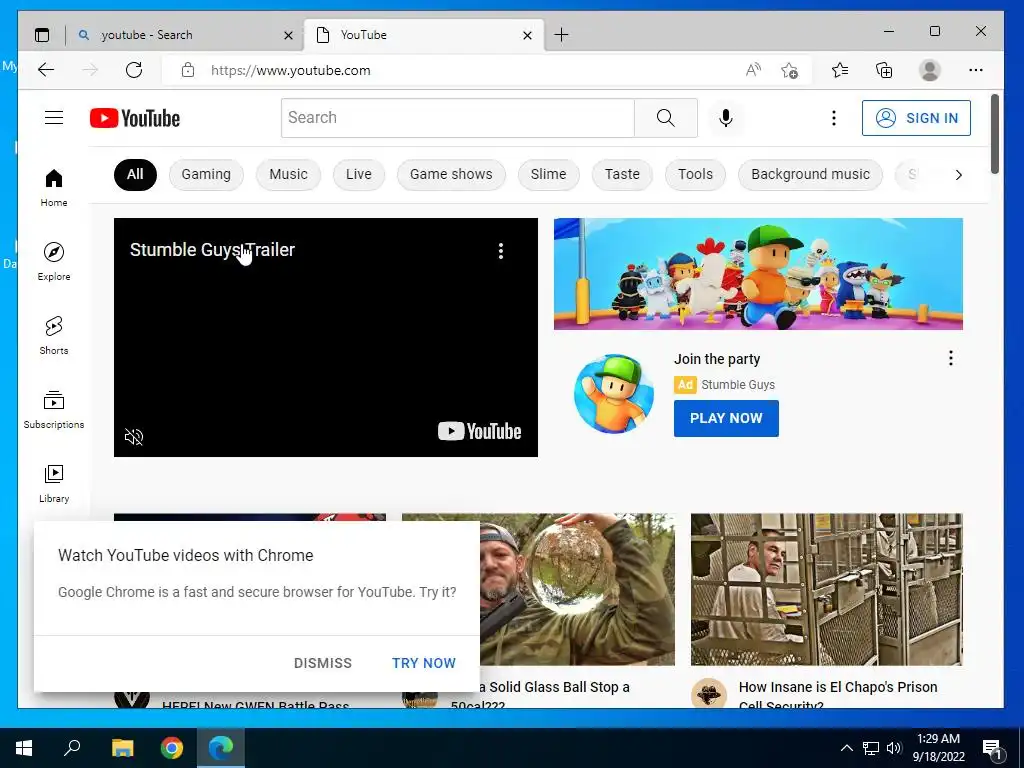The width and height of the screenshot is (1024, 768).
Task: Launch Google Chrome from the taskbar
Action: click(172, 748)
